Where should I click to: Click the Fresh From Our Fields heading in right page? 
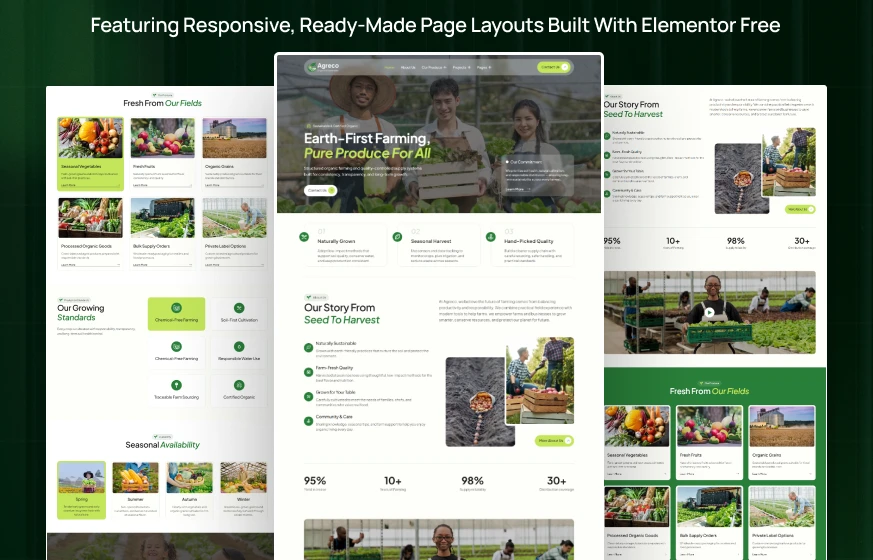(x=709, y=391)
